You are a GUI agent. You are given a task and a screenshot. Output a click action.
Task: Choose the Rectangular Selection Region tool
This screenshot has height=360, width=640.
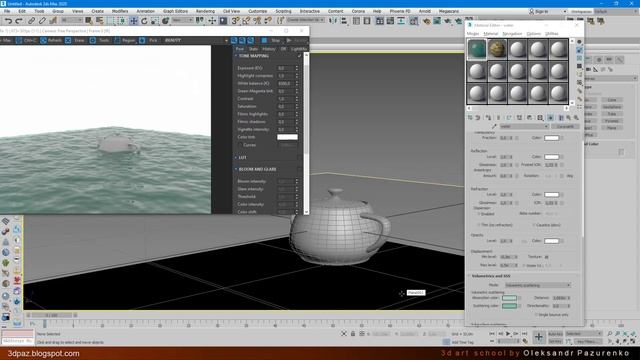click(111, 21)
